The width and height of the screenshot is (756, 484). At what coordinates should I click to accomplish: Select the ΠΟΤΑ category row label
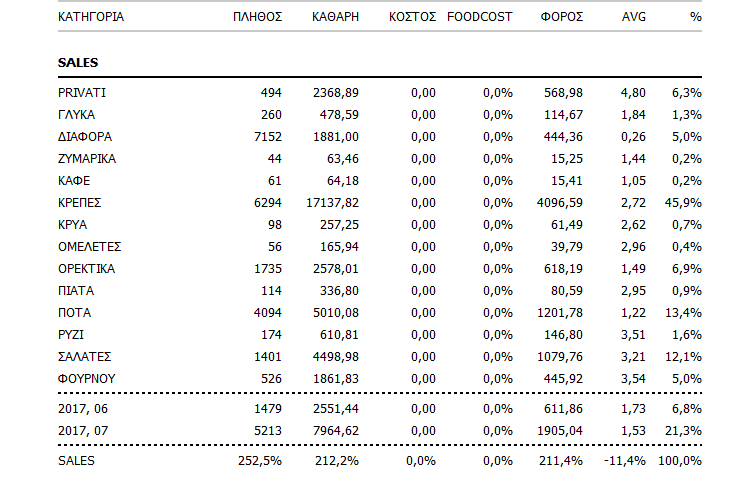tap(75, 313)
